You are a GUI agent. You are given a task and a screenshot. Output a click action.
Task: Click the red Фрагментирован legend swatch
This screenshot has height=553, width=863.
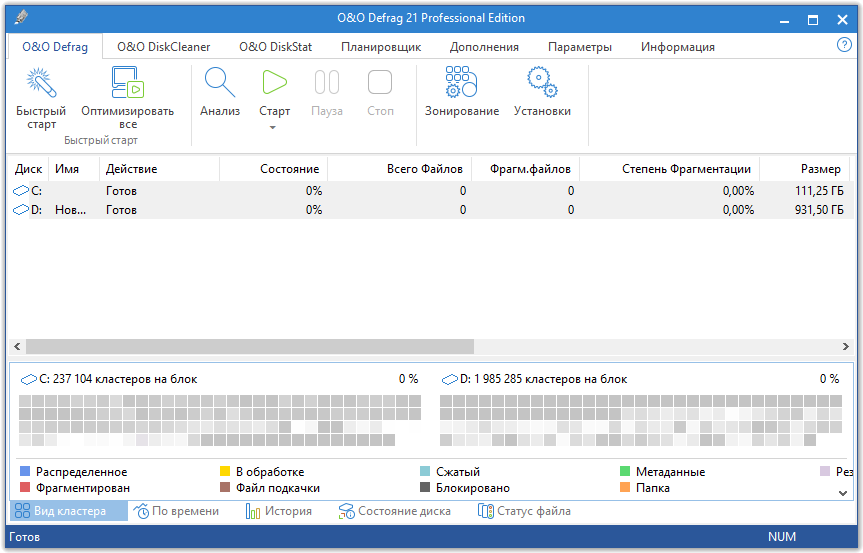tap(25, 487)
